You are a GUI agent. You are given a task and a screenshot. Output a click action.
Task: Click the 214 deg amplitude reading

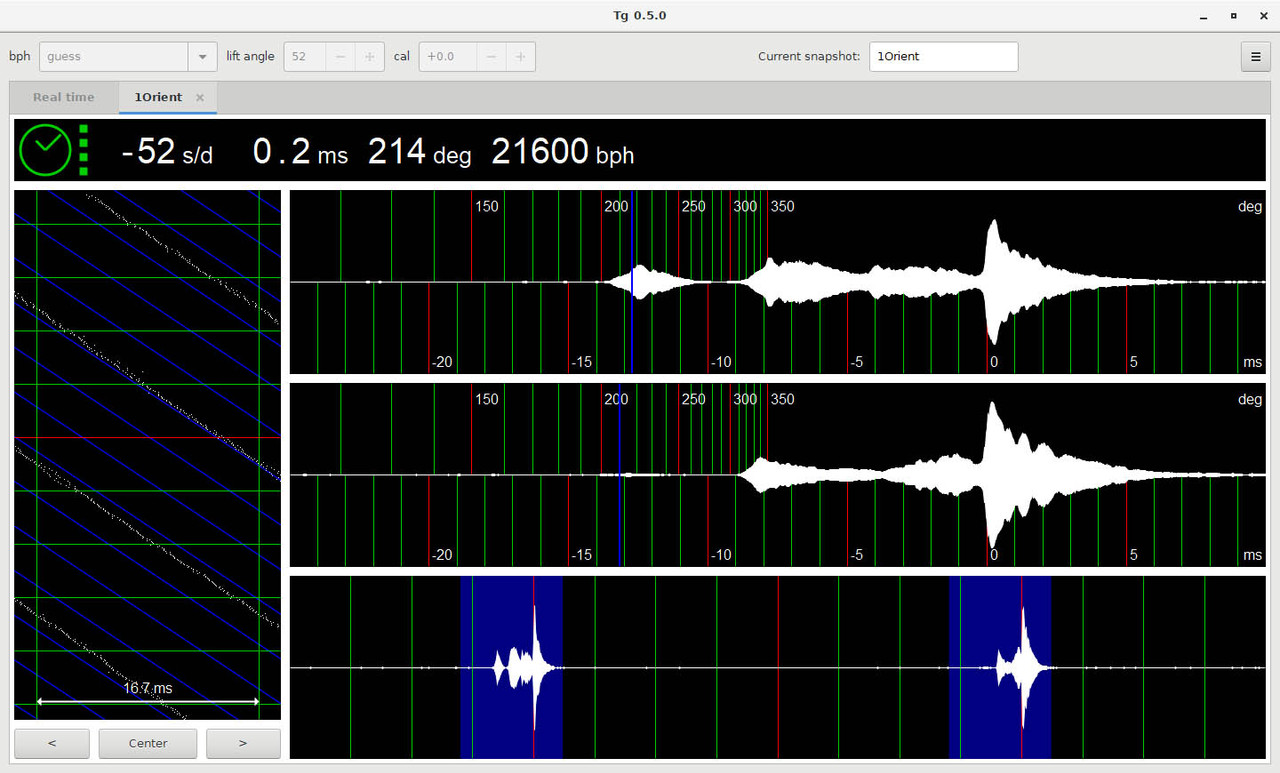pos(419,152)
